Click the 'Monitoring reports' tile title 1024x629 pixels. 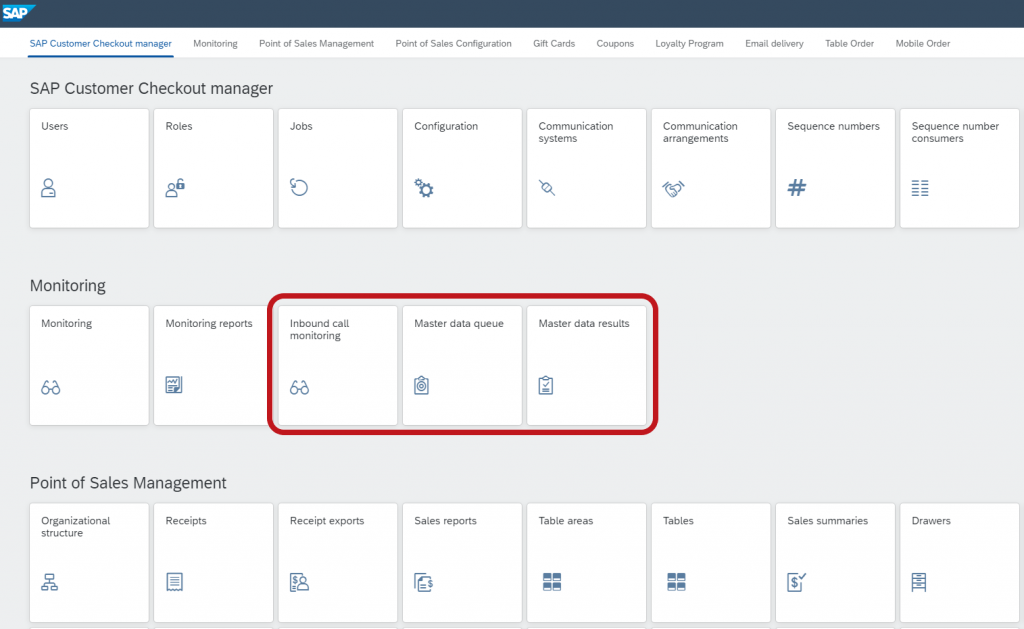[209, 323]
